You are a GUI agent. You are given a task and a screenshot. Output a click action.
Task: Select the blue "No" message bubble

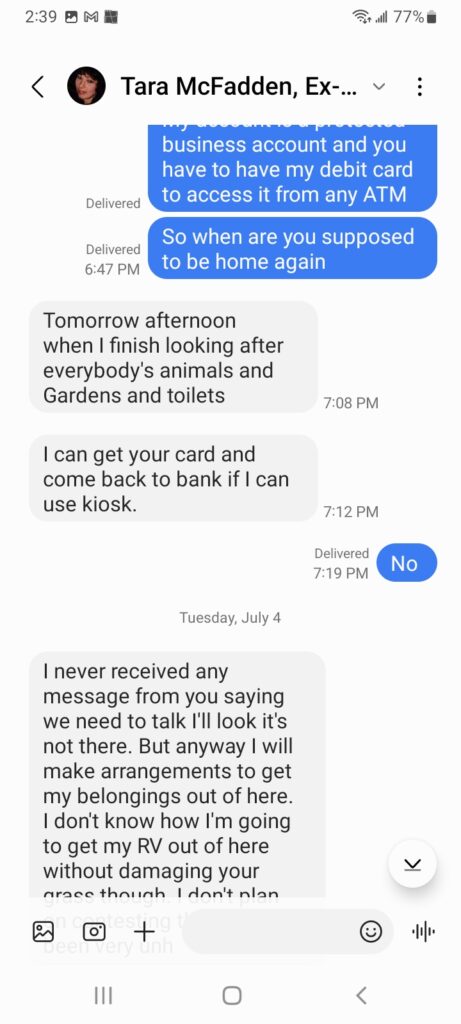tap(404, 563)
